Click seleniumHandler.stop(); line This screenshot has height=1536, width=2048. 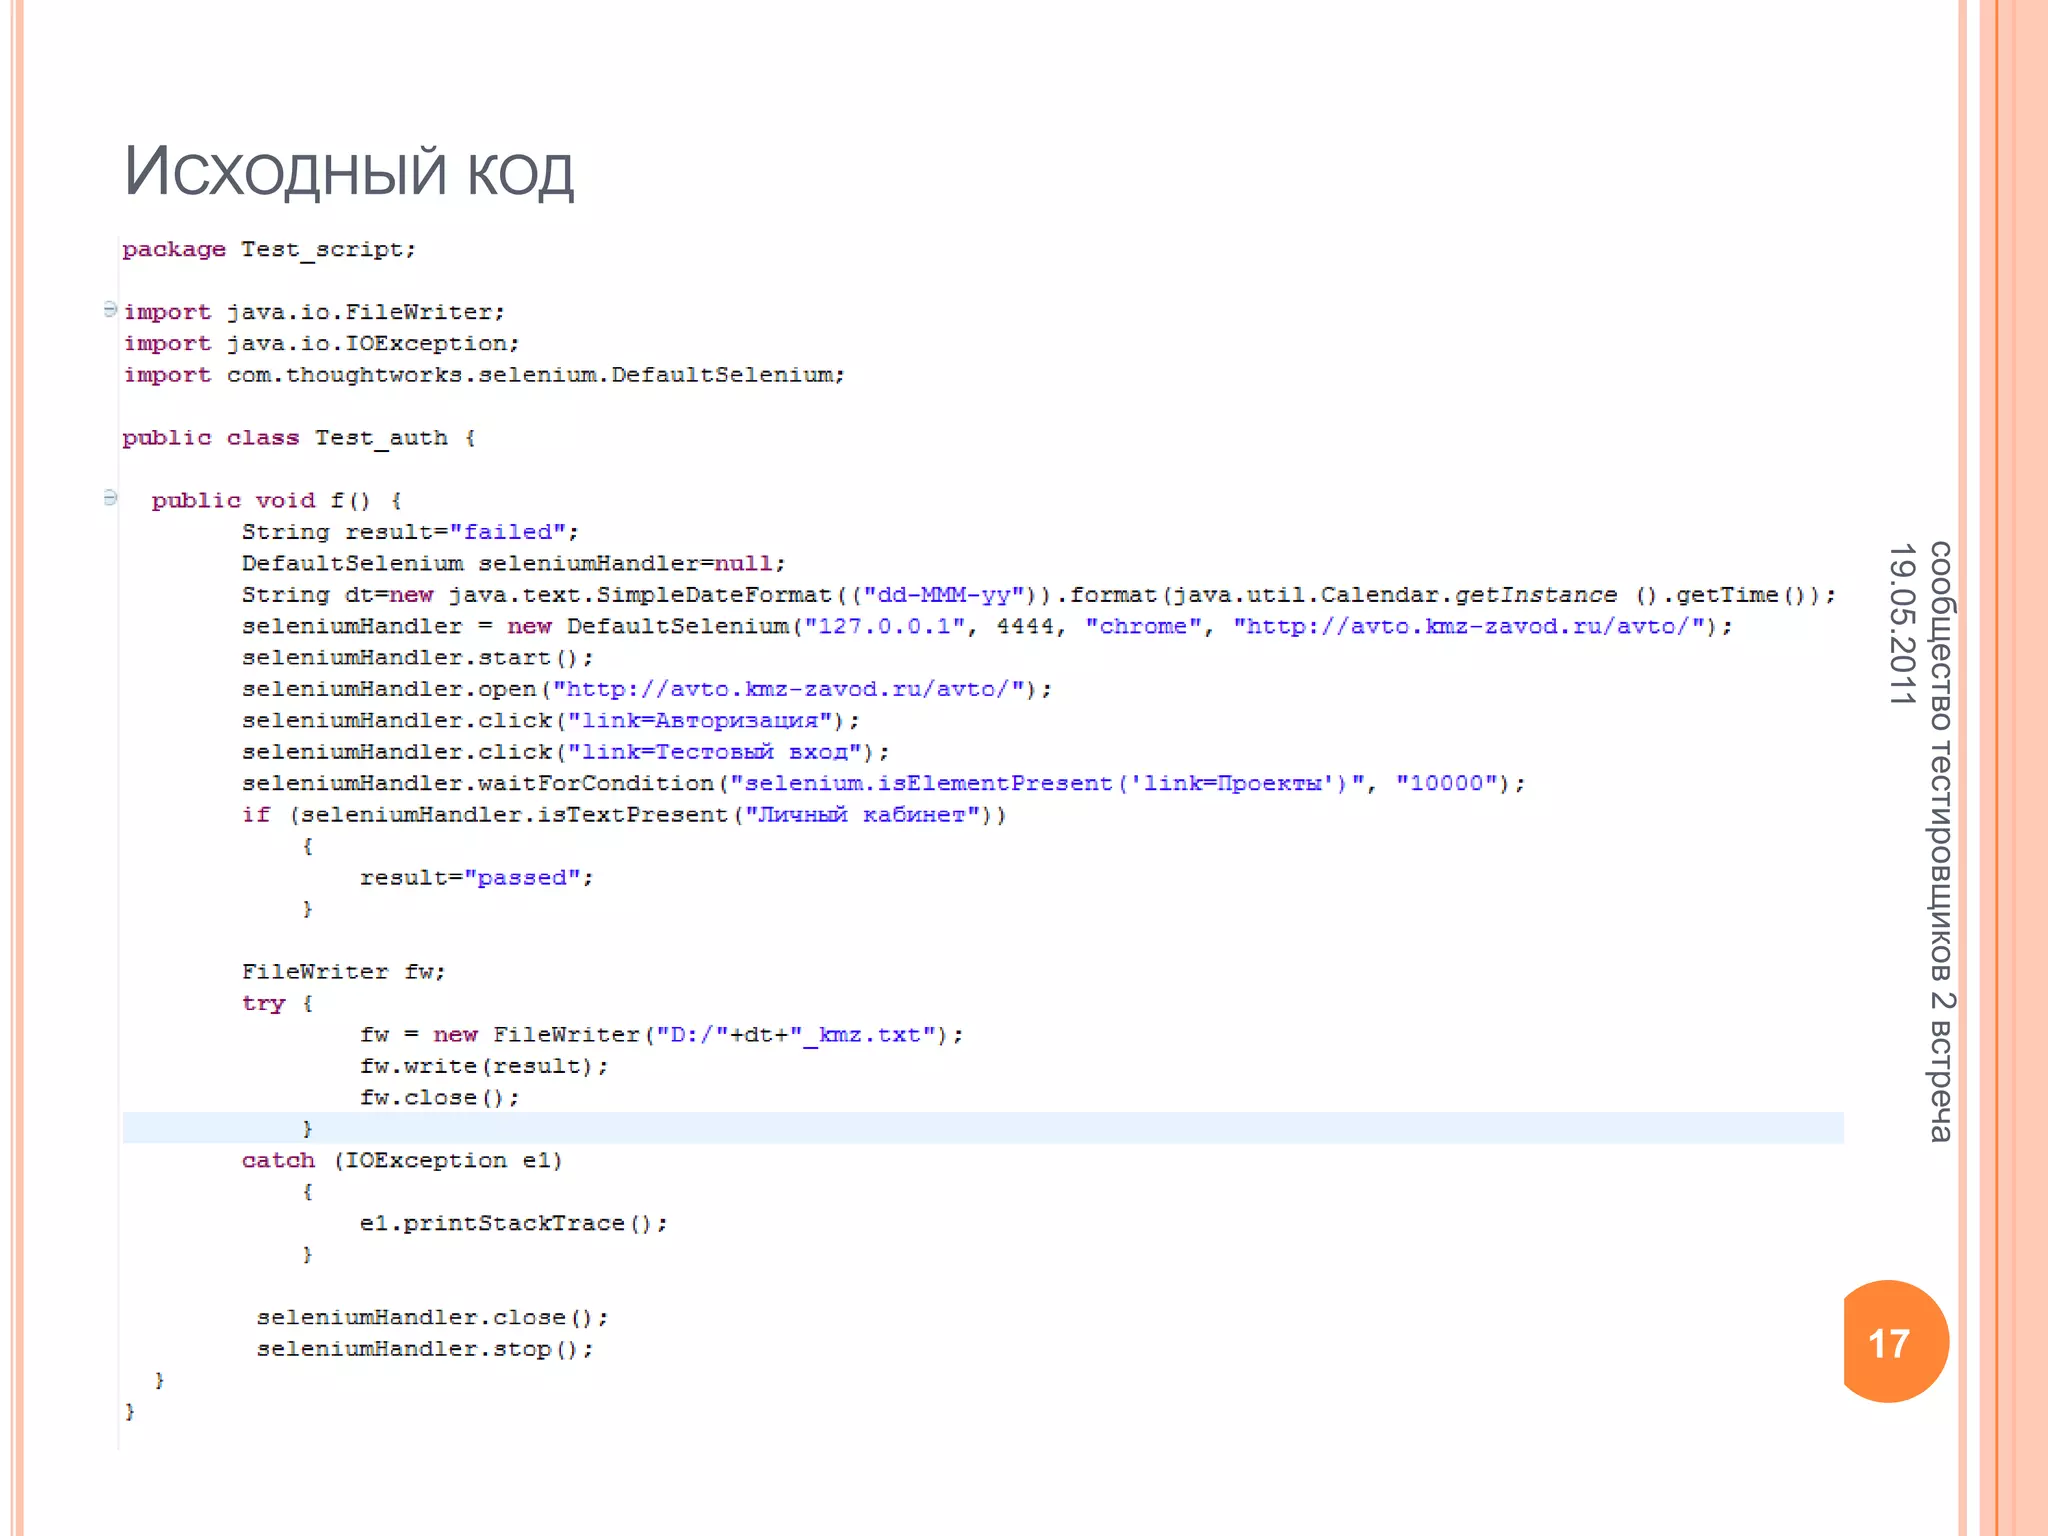point(425,1349)
